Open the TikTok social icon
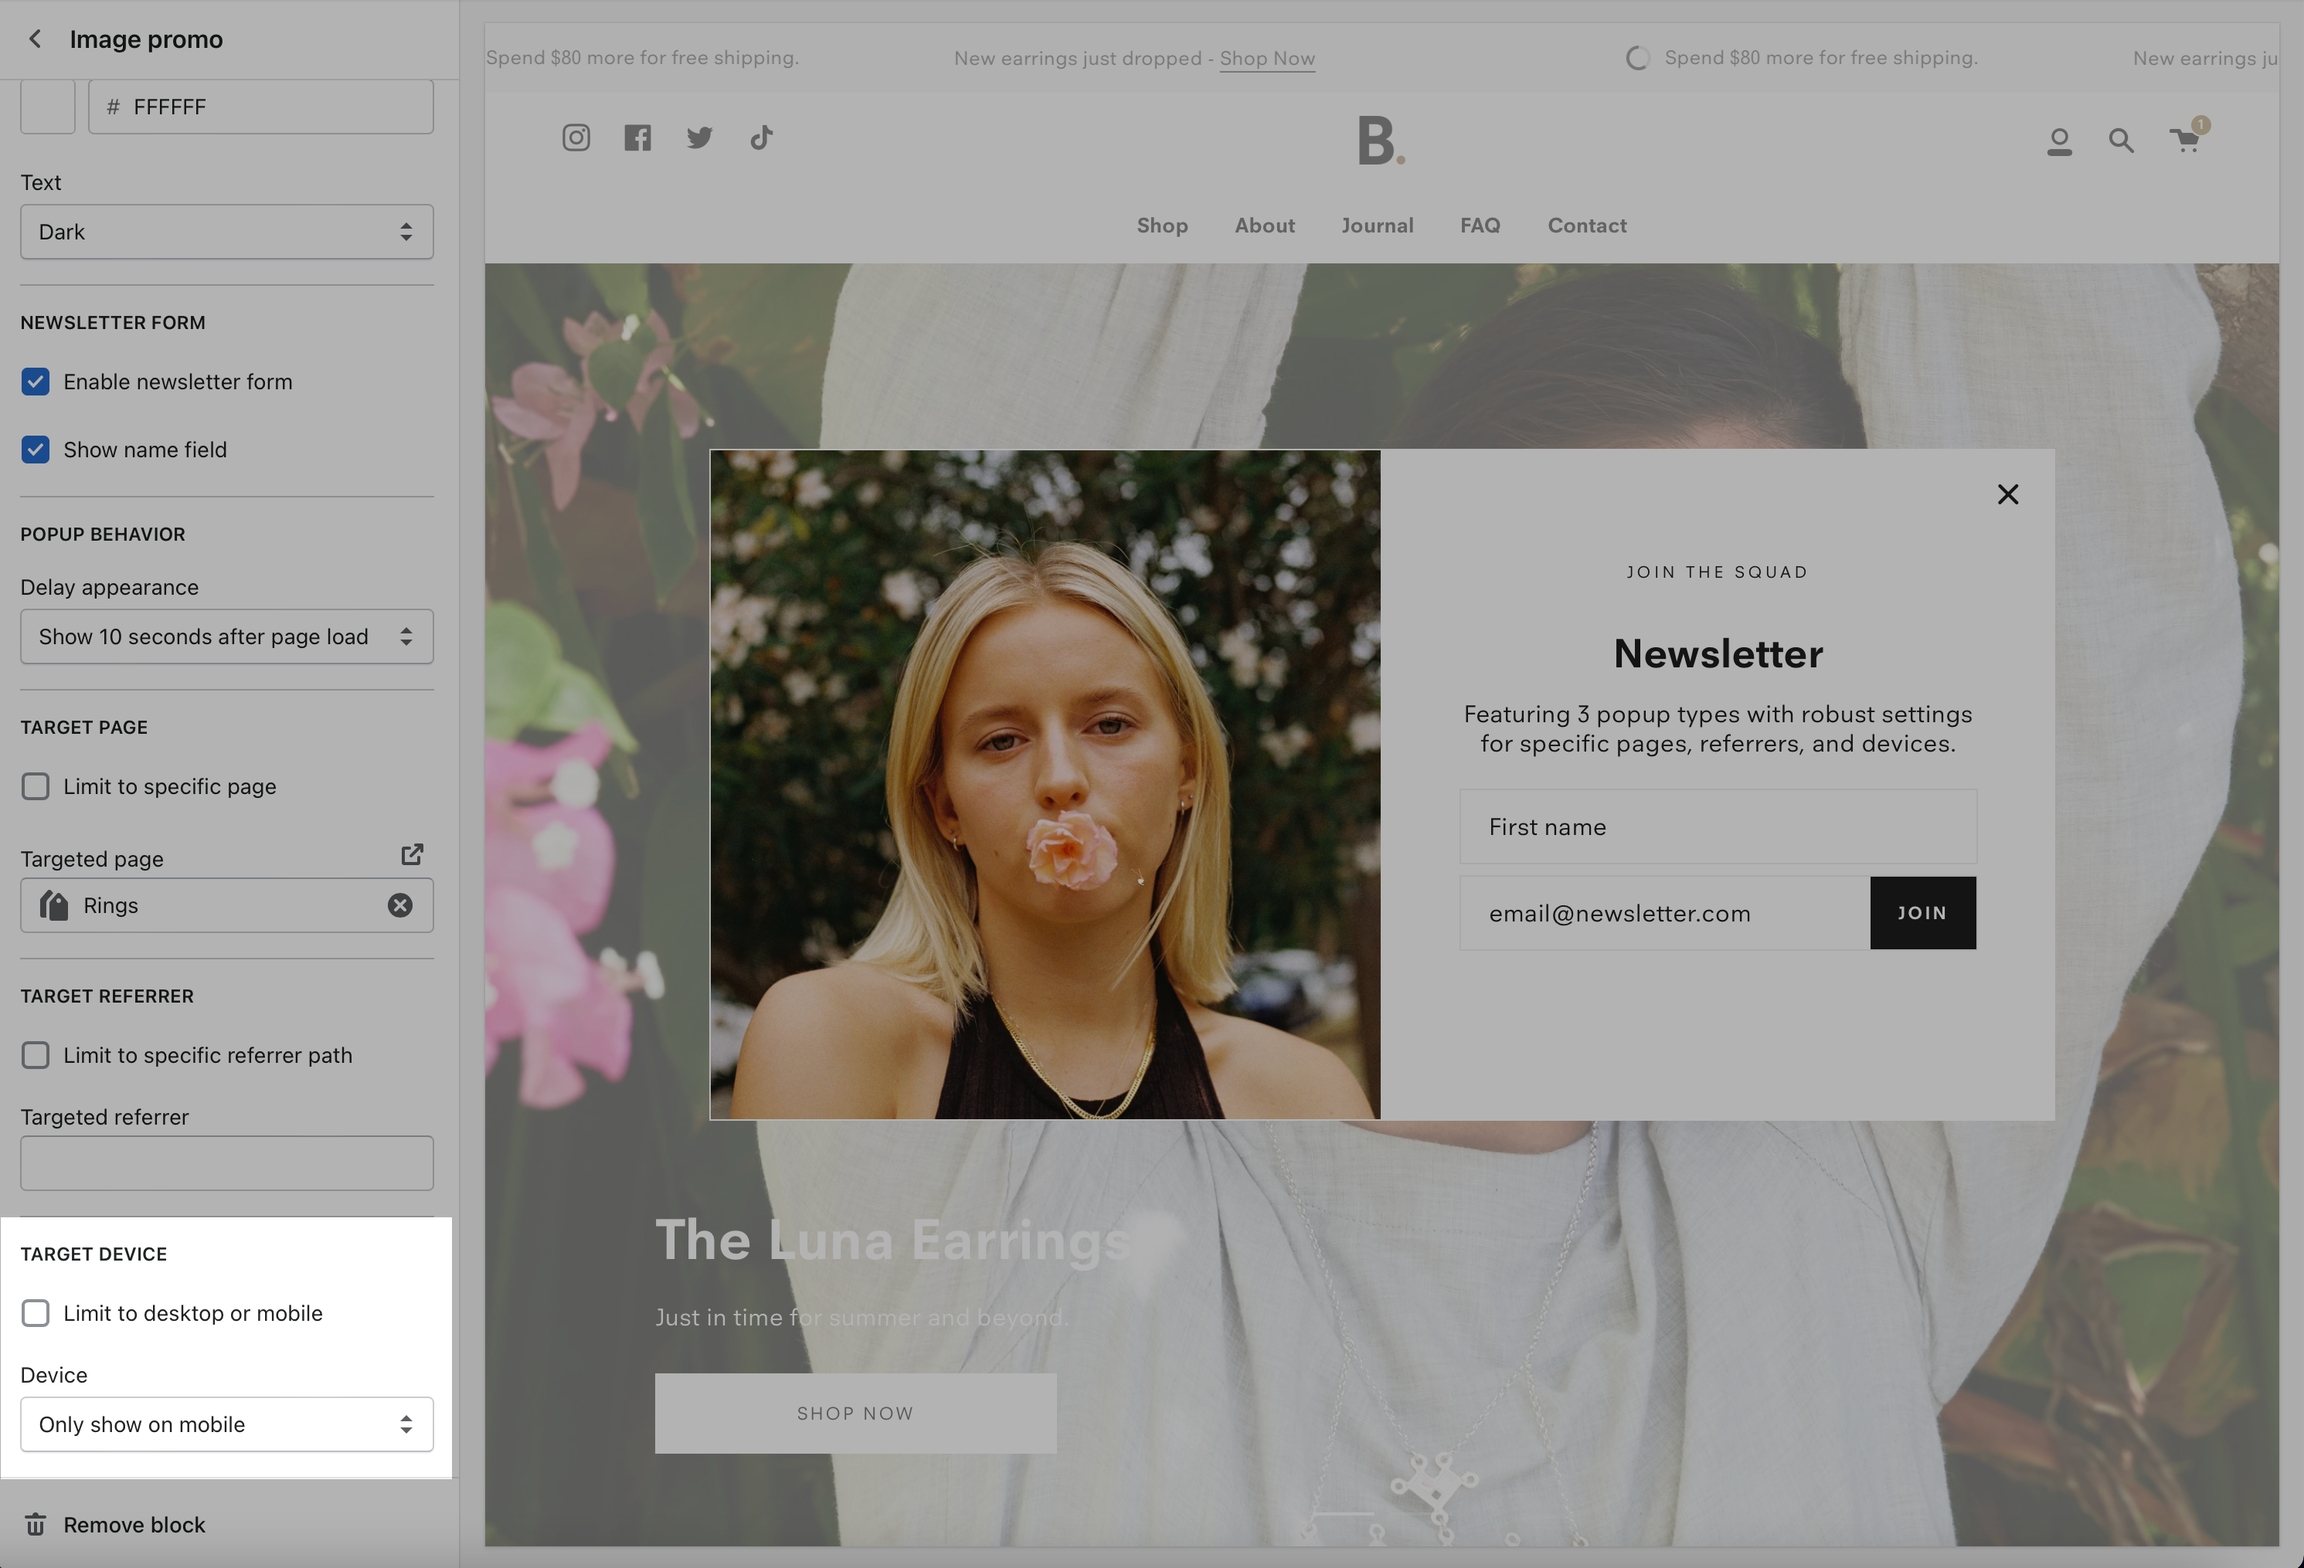 tap(761, 137)
